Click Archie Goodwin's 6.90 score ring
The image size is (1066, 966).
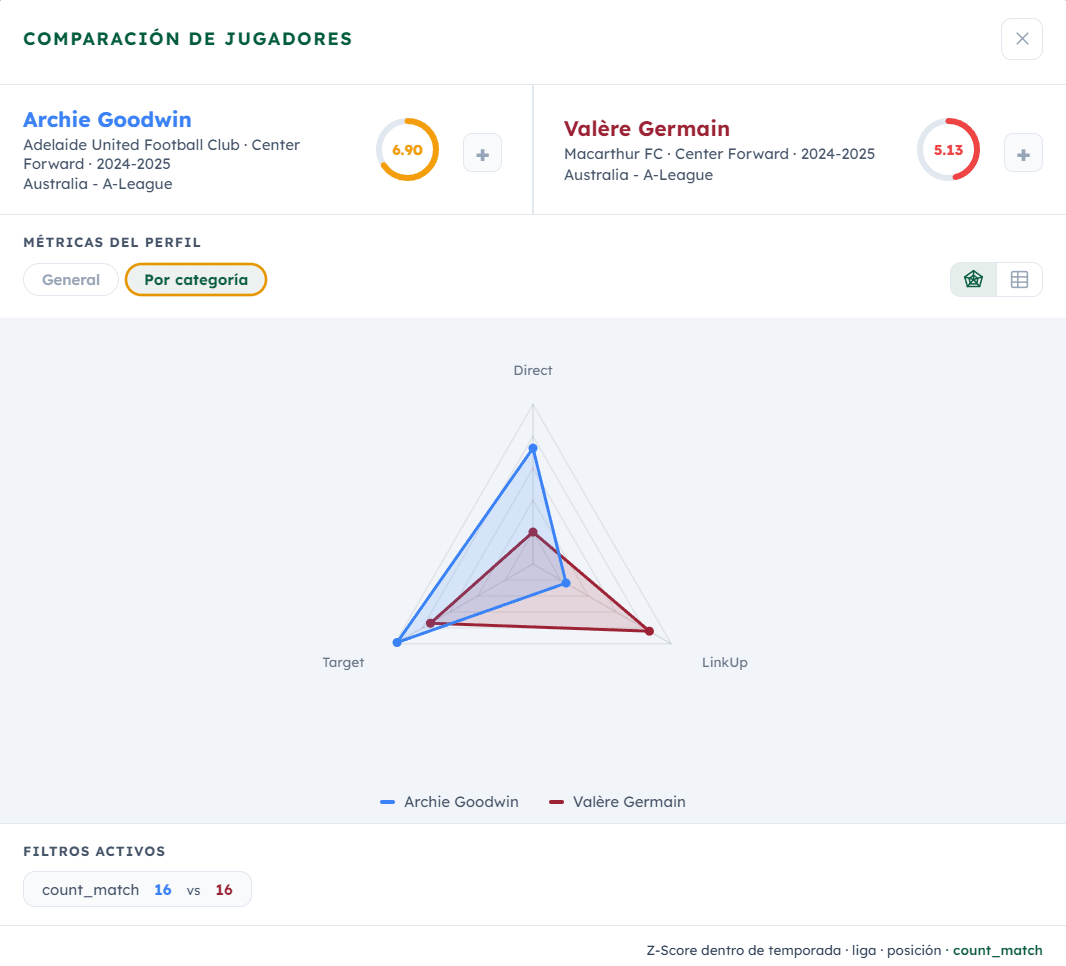(x=407, y=150)
